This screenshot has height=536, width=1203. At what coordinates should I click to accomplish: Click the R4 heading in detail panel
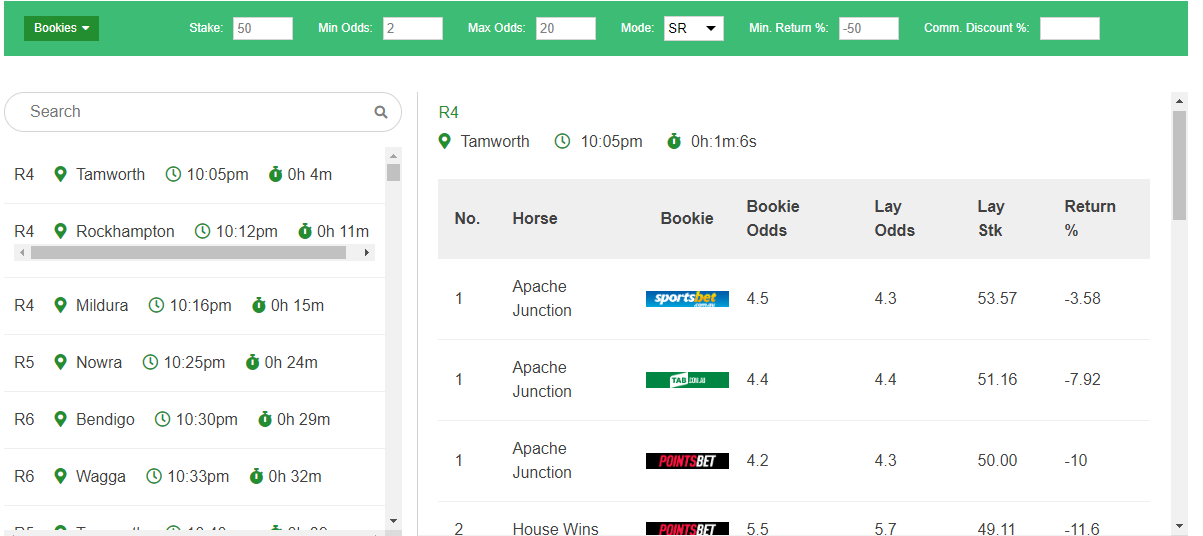[449, 112]
